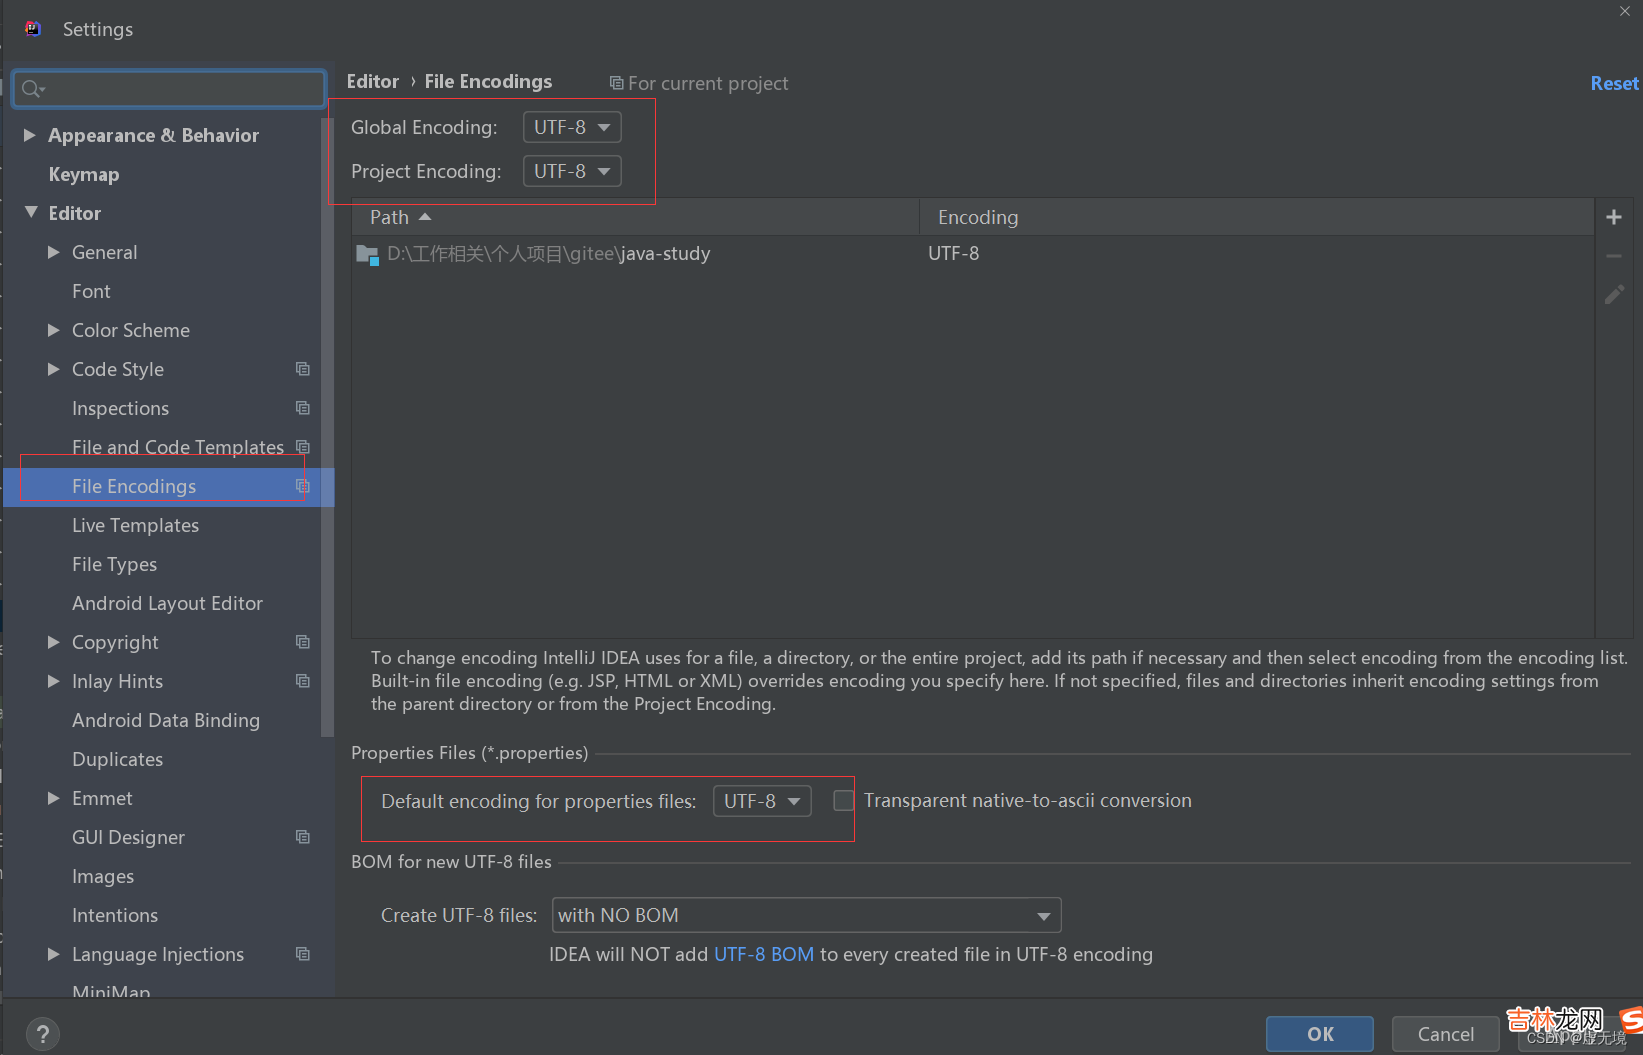Click the help question mark button
The image size is (1643, 1055).
(x=42, y=1034)
